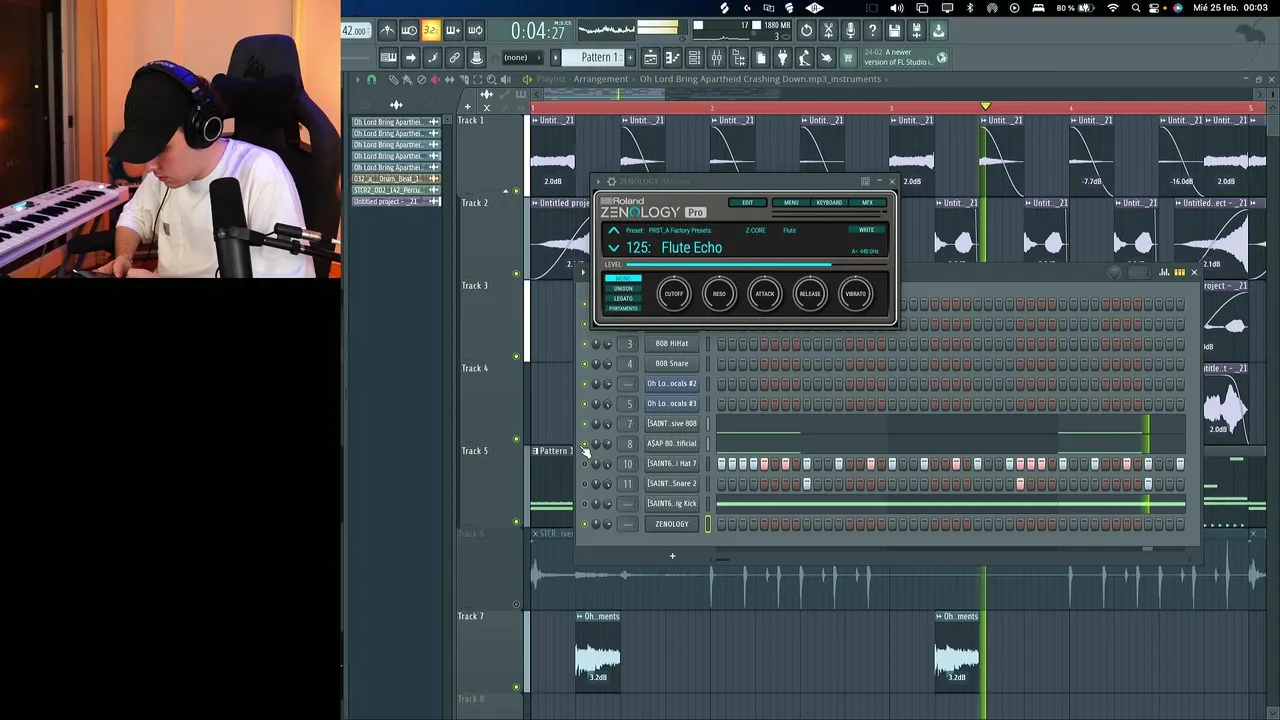Viewport: 1280px width, 720px height.
Task: Toggle the magnet snap icon in Playlist toolbar
Action: coord(371,79)
